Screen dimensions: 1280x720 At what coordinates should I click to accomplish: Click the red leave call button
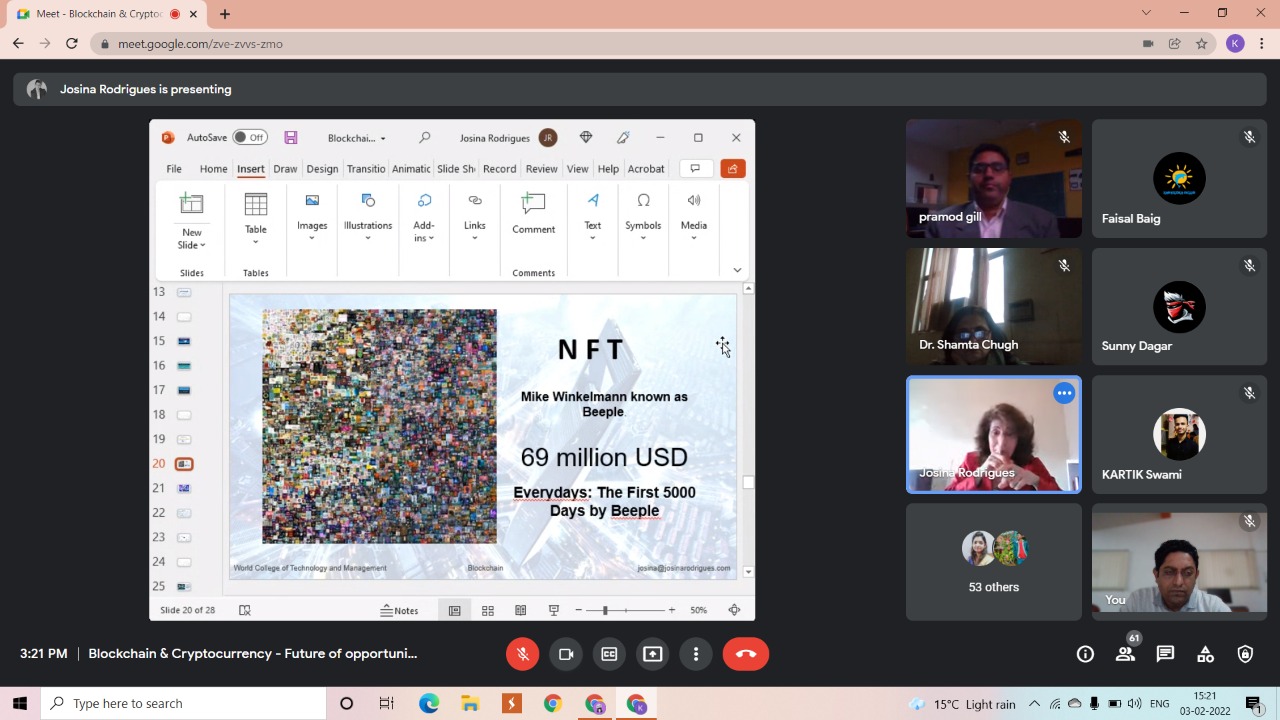click(x=745, y=654)
